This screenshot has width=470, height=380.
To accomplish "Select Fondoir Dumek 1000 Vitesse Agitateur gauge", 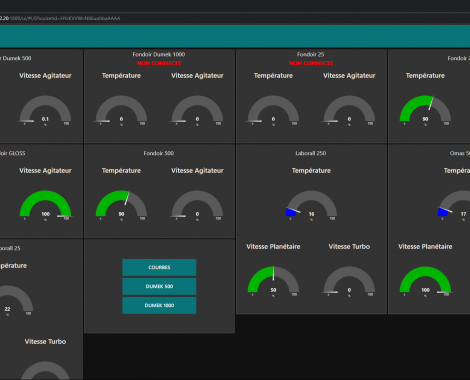I will coord(197,111).
